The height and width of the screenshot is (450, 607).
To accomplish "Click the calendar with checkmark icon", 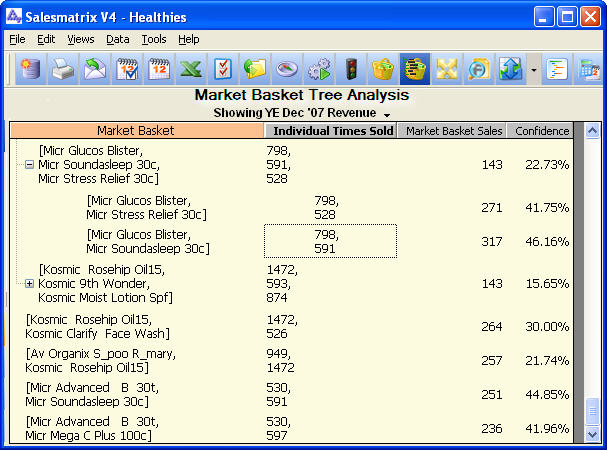I will (127, 69).
